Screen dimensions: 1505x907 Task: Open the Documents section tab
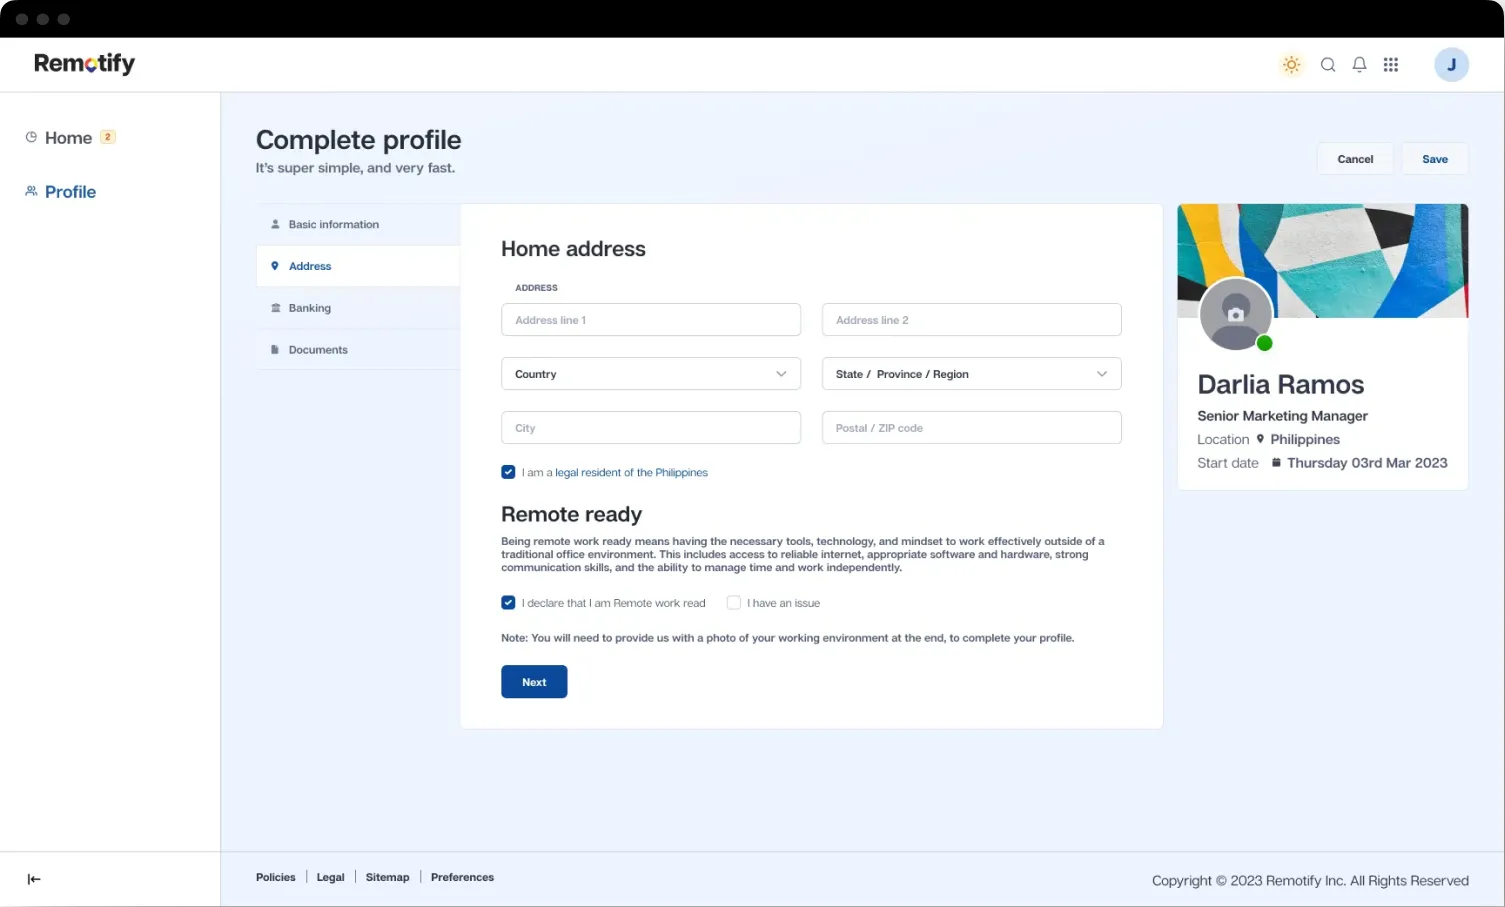click(x=318, y=350)
